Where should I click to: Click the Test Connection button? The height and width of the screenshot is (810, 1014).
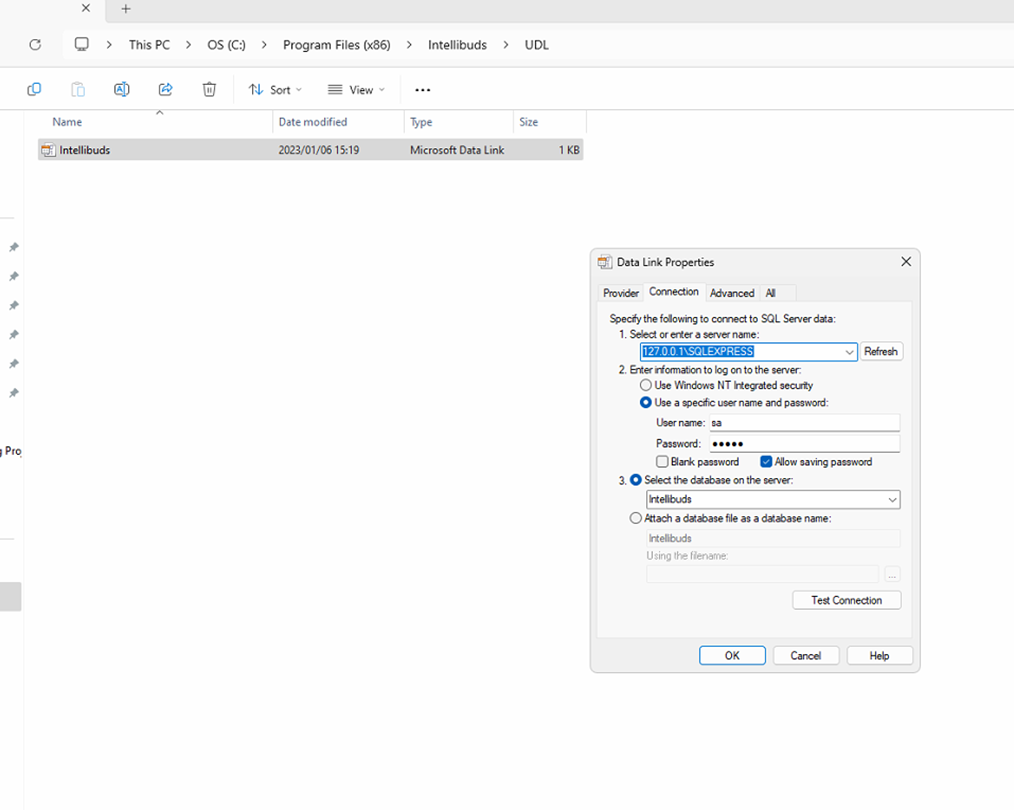point(847,600)
